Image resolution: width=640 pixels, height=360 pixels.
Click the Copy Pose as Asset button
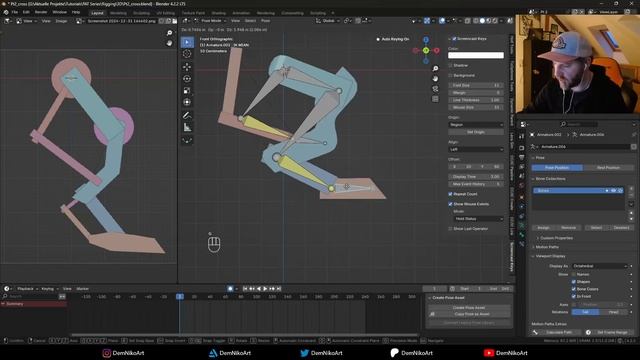pyautogui.click(x=469, y=314)
